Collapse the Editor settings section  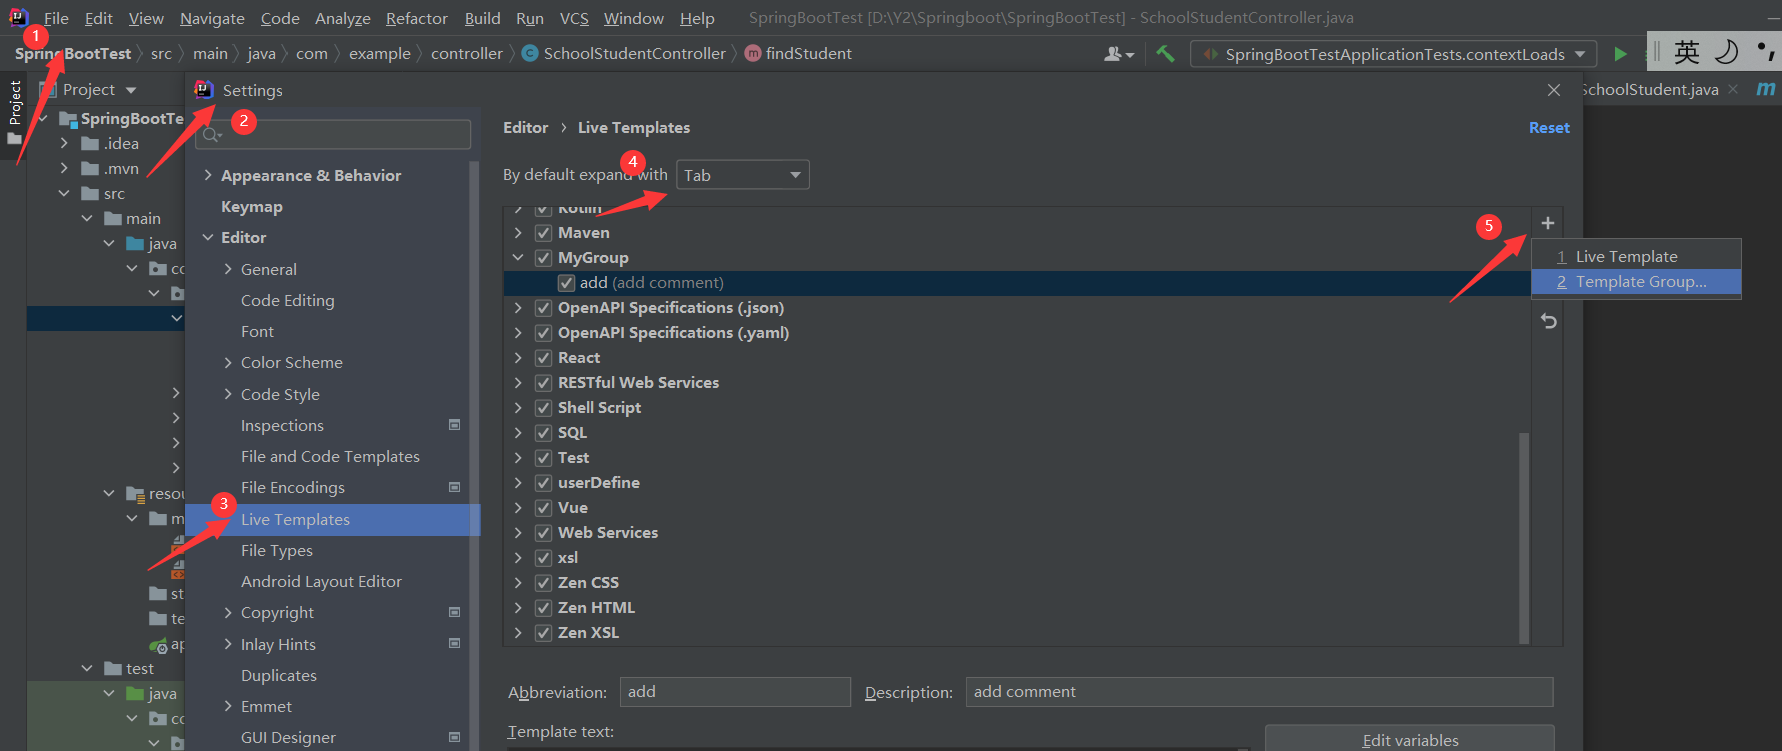pos(208,237)
